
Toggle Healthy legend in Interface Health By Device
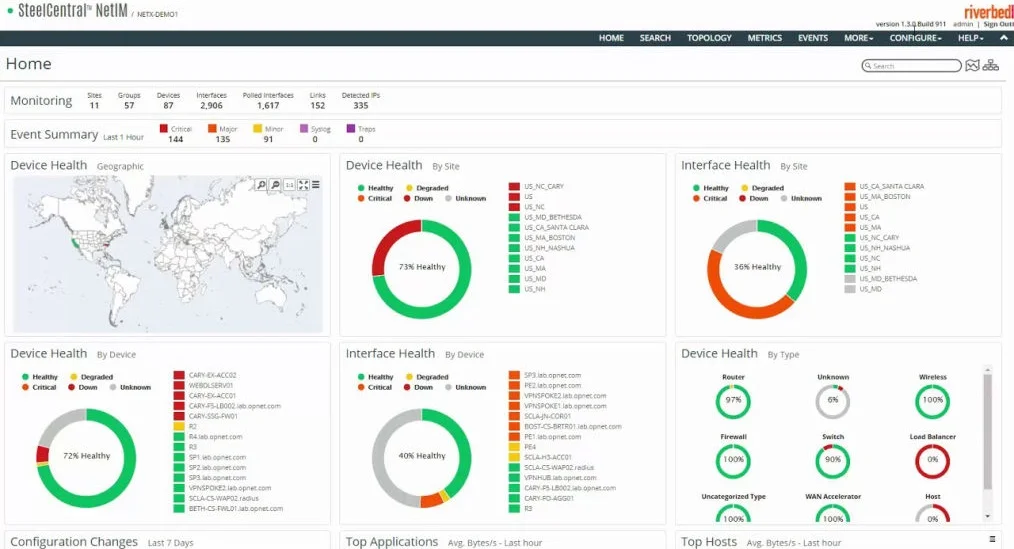(x=376, y=377)
